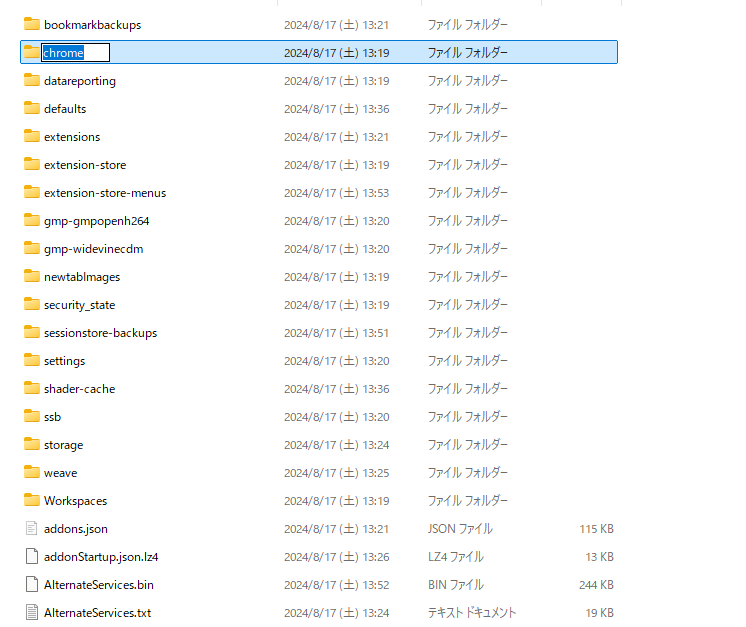This screenshot has width=746, height=627.
Task: Click the bookmarkbackups folder icon
Action: click(32, 24)
